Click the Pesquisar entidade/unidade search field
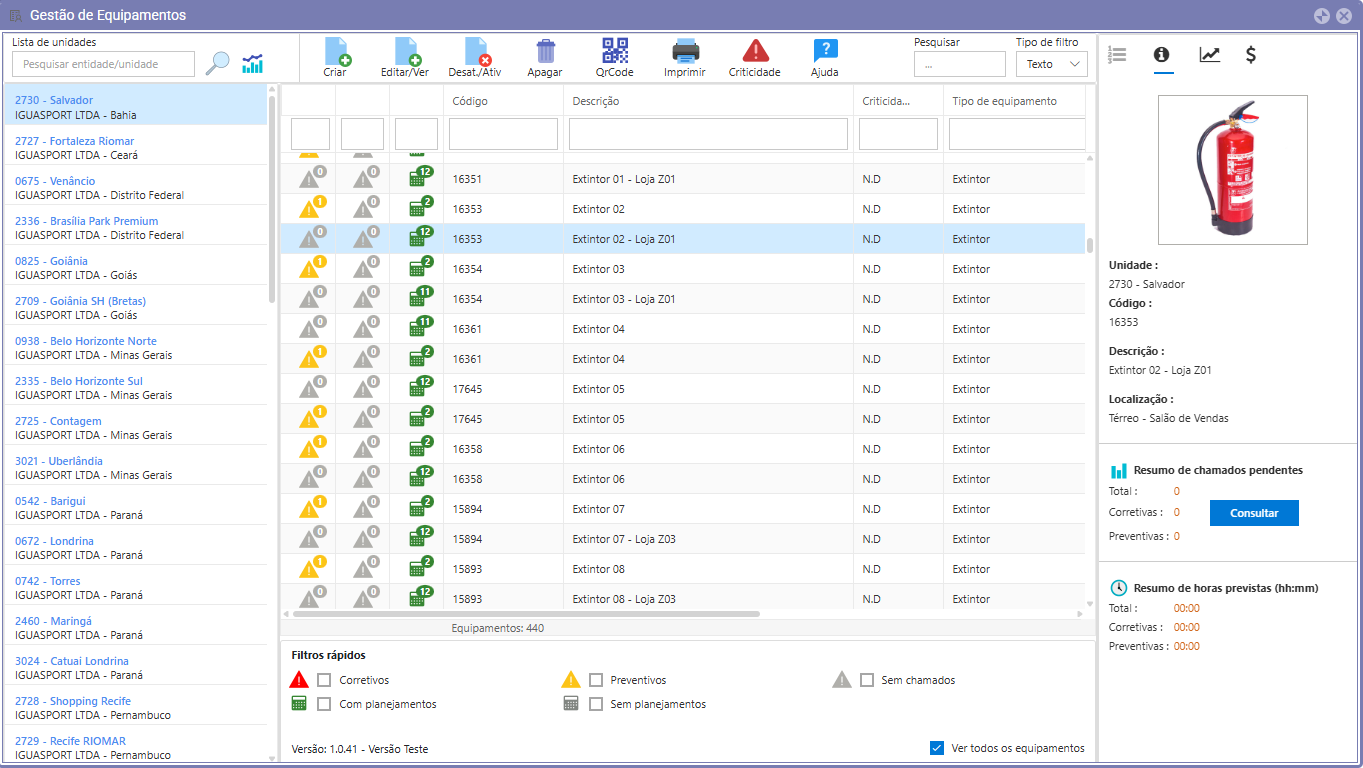This screenshot has width=1363, height=768. pos(103,64)
